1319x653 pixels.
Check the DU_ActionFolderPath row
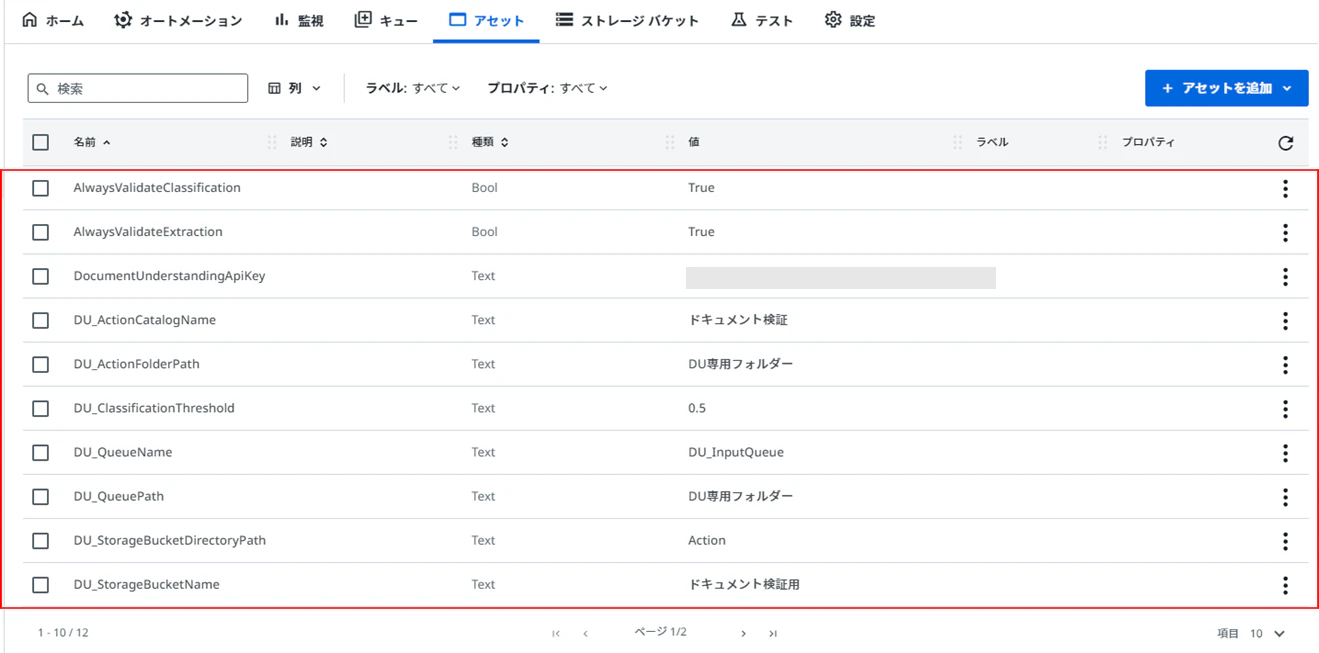(40, 364)
